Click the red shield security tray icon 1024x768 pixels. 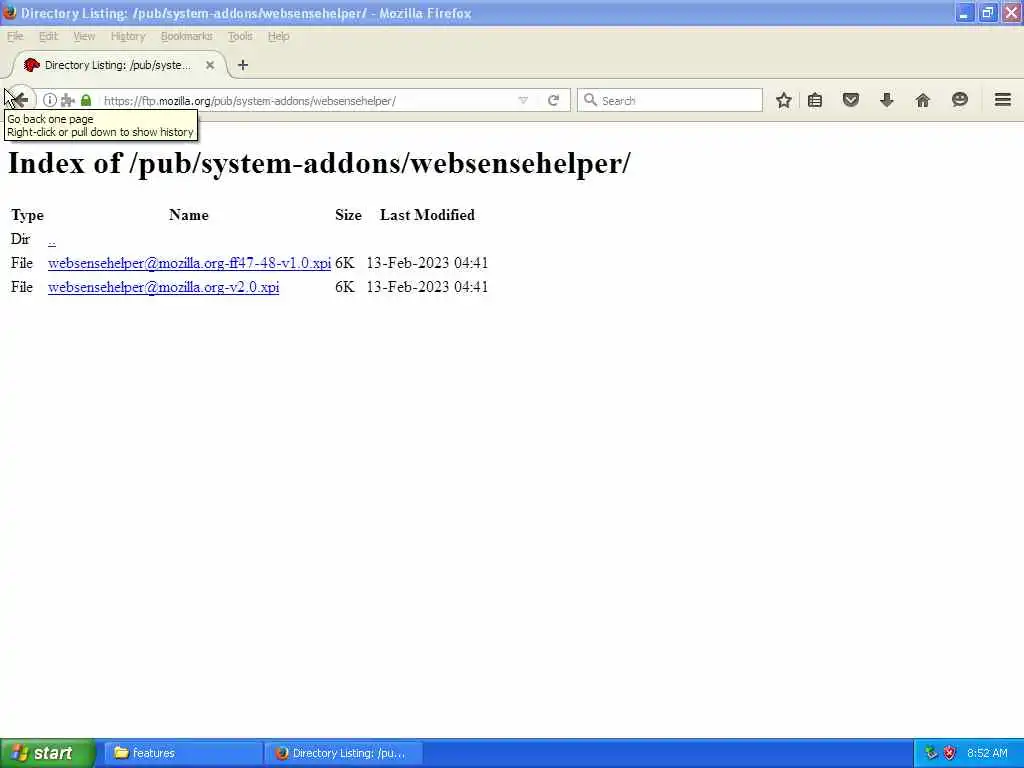950,753
